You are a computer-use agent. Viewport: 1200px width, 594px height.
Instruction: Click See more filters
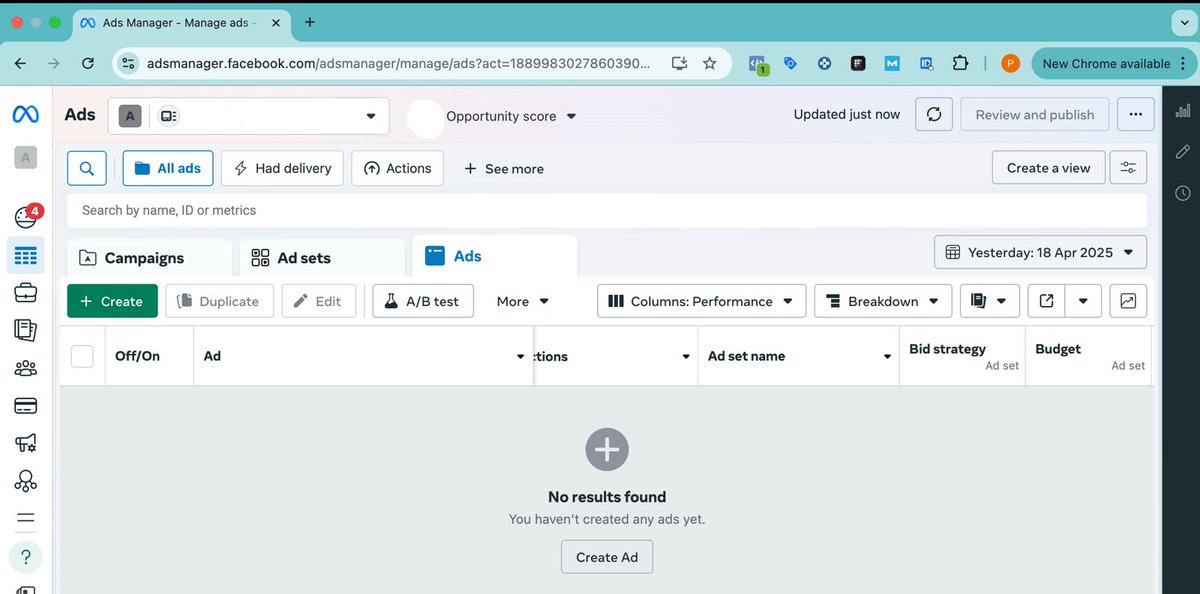pyautogui.click(x=504, y=169)
